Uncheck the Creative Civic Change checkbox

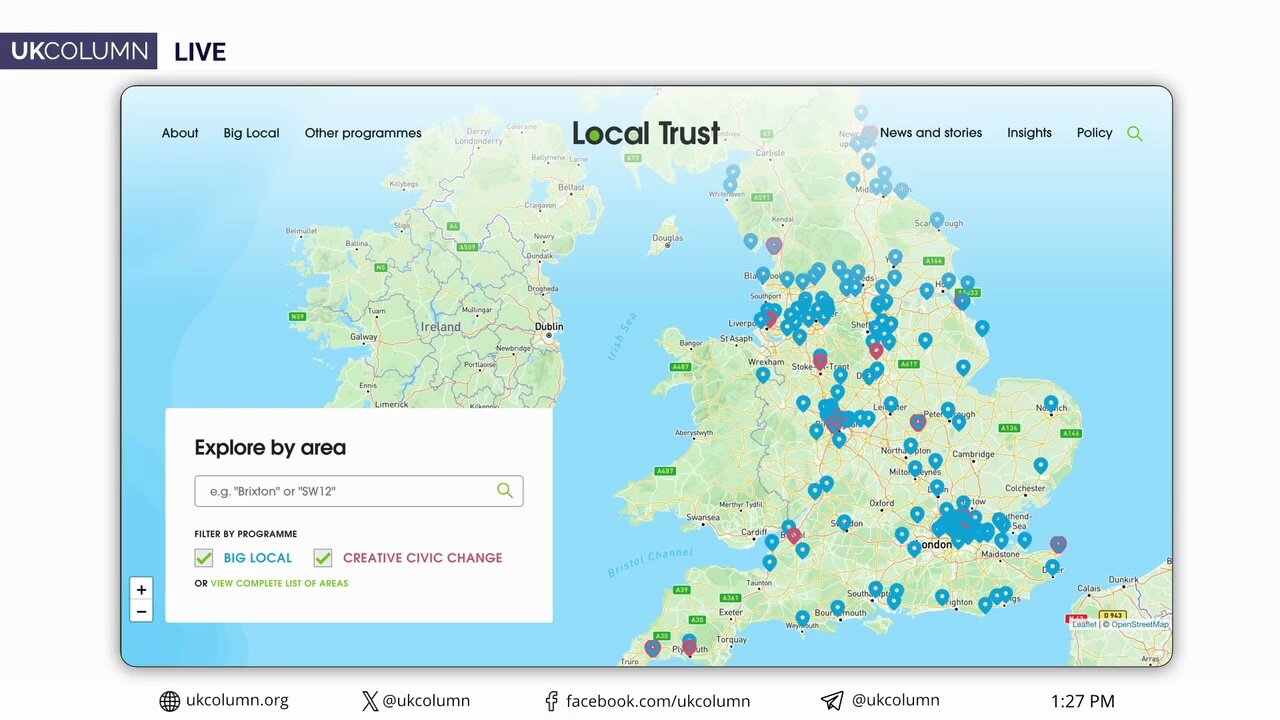coord(323,557)
